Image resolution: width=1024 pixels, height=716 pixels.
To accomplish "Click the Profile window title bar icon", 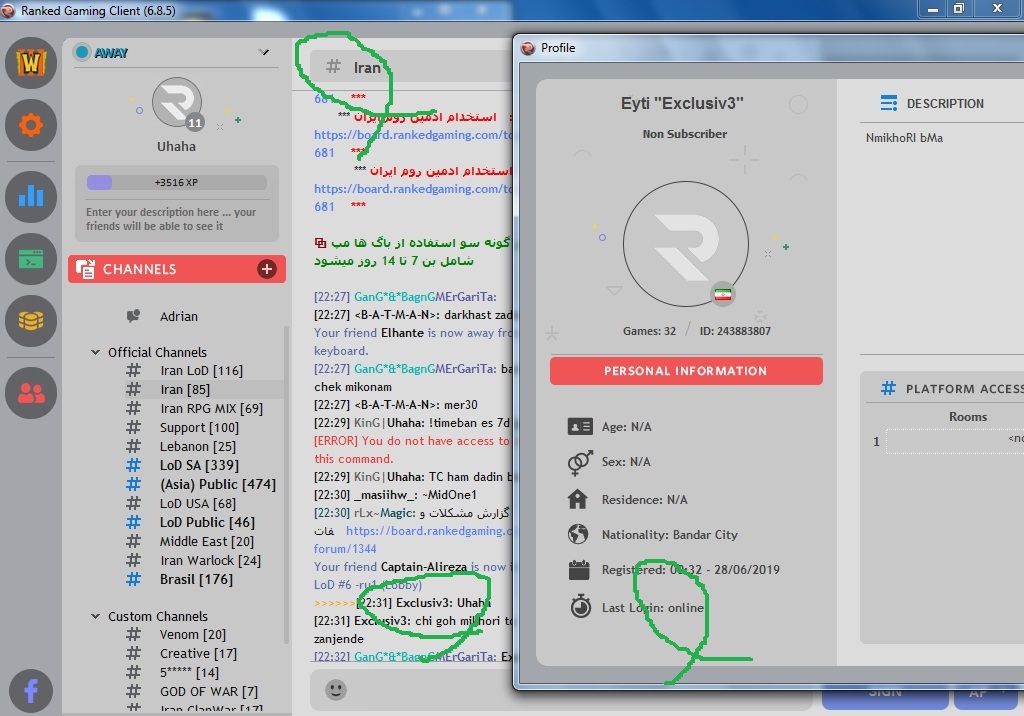I will click(528, 48).
